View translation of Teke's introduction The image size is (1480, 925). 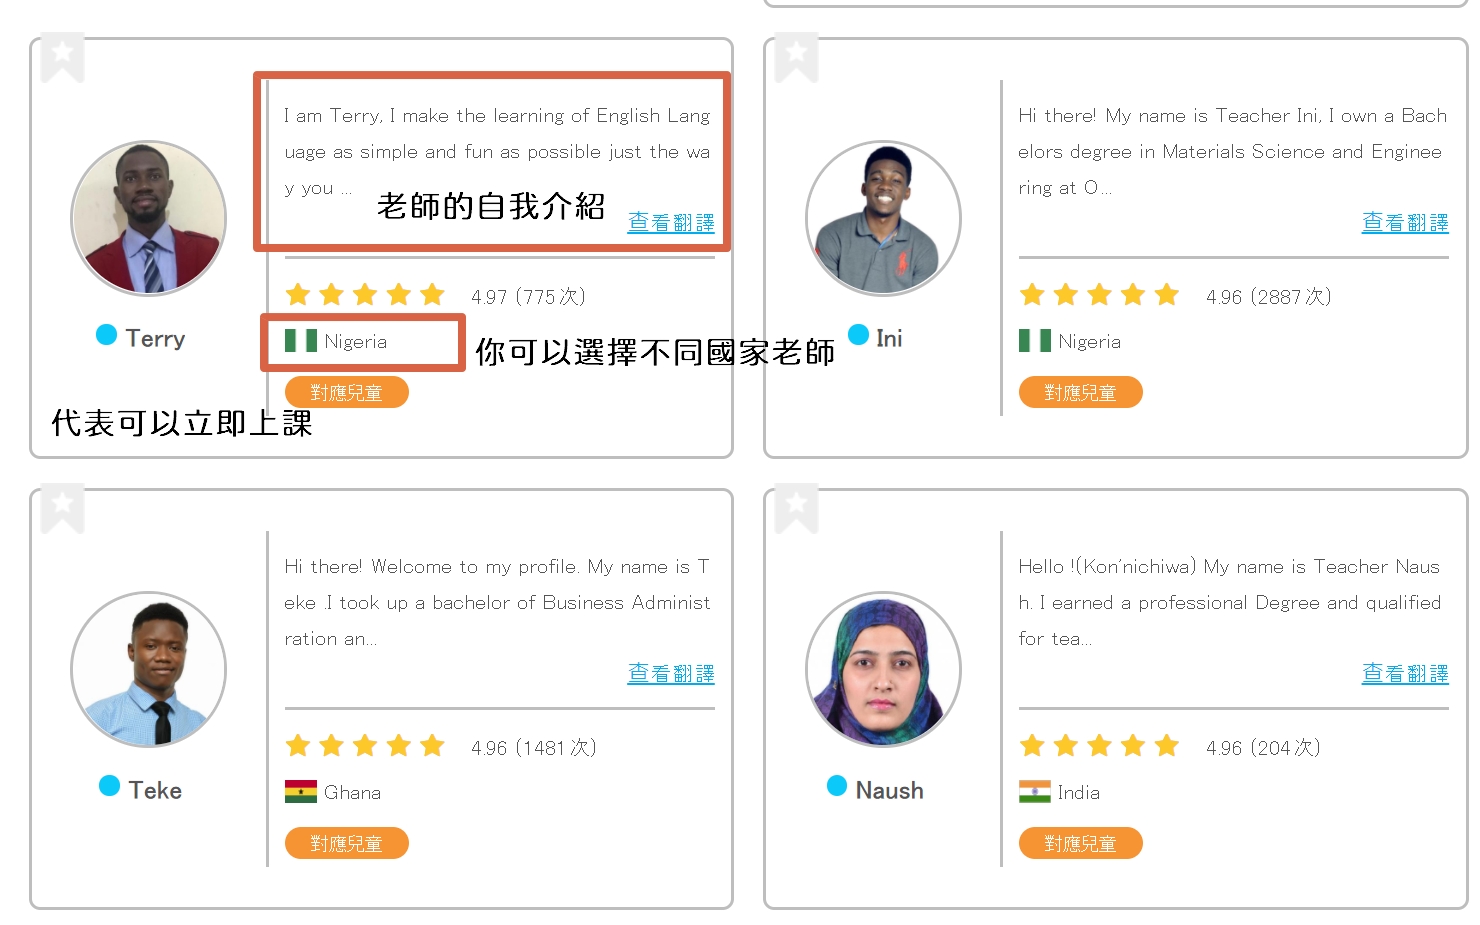coord(671,673)
